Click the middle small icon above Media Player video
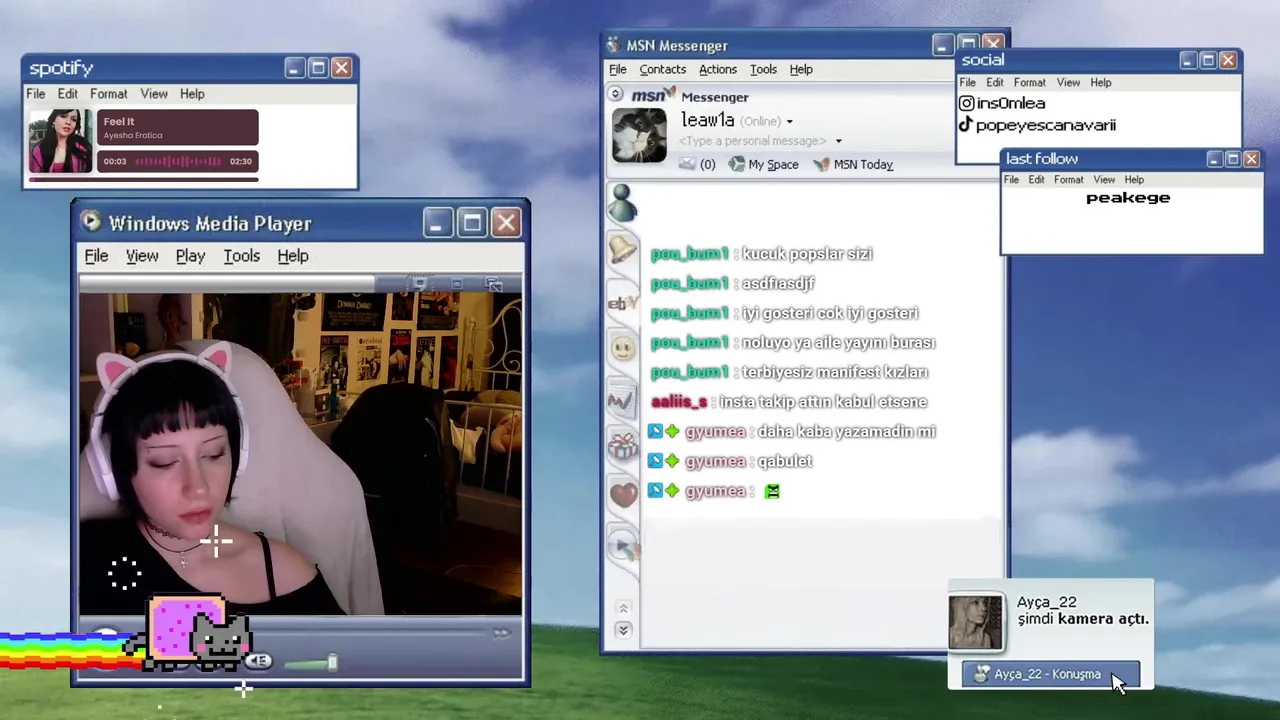 [457, 284]
